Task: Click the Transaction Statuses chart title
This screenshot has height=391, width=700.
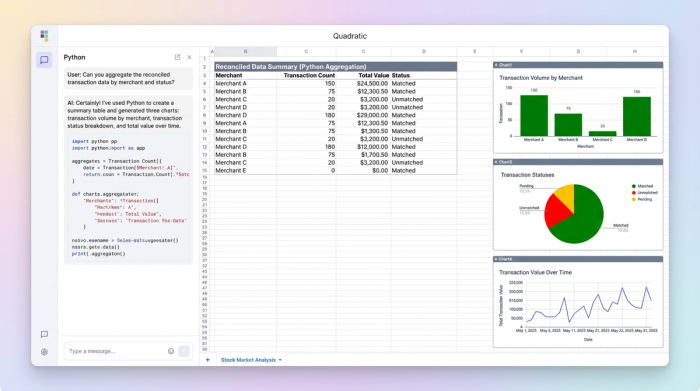Action: (527, 175)
